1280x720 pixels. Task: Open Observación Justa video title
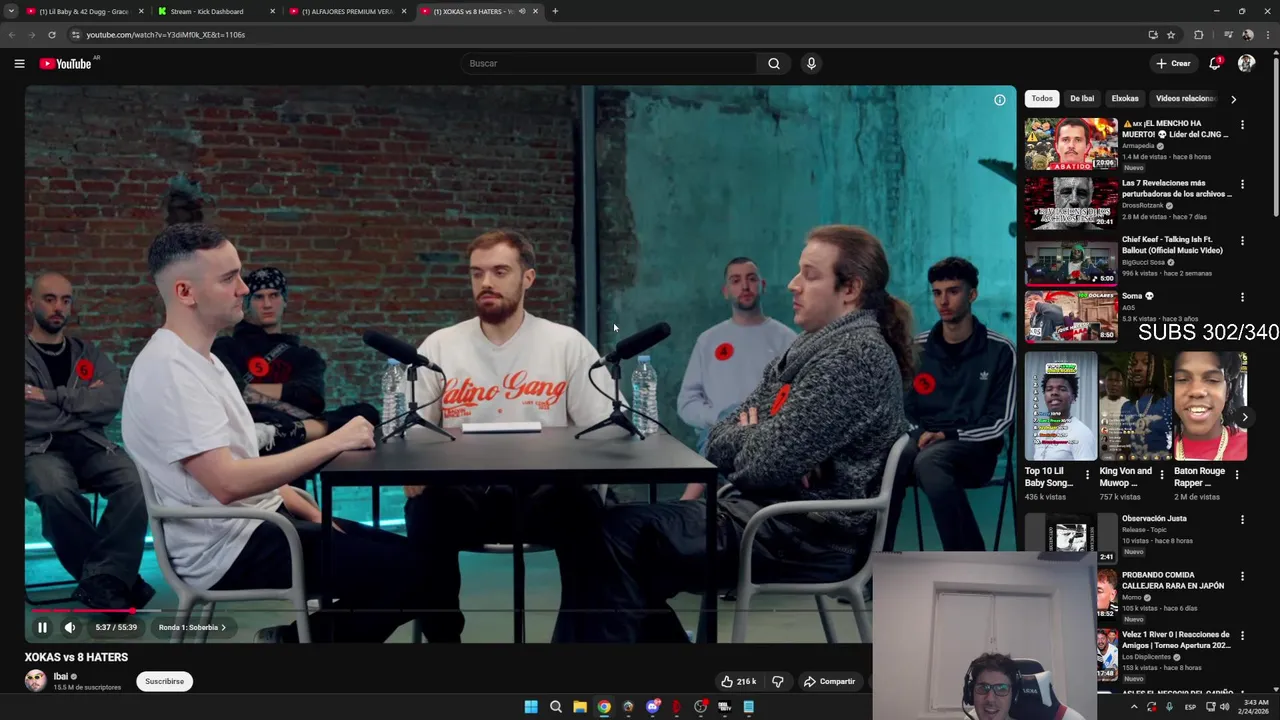pos(1154,518)
